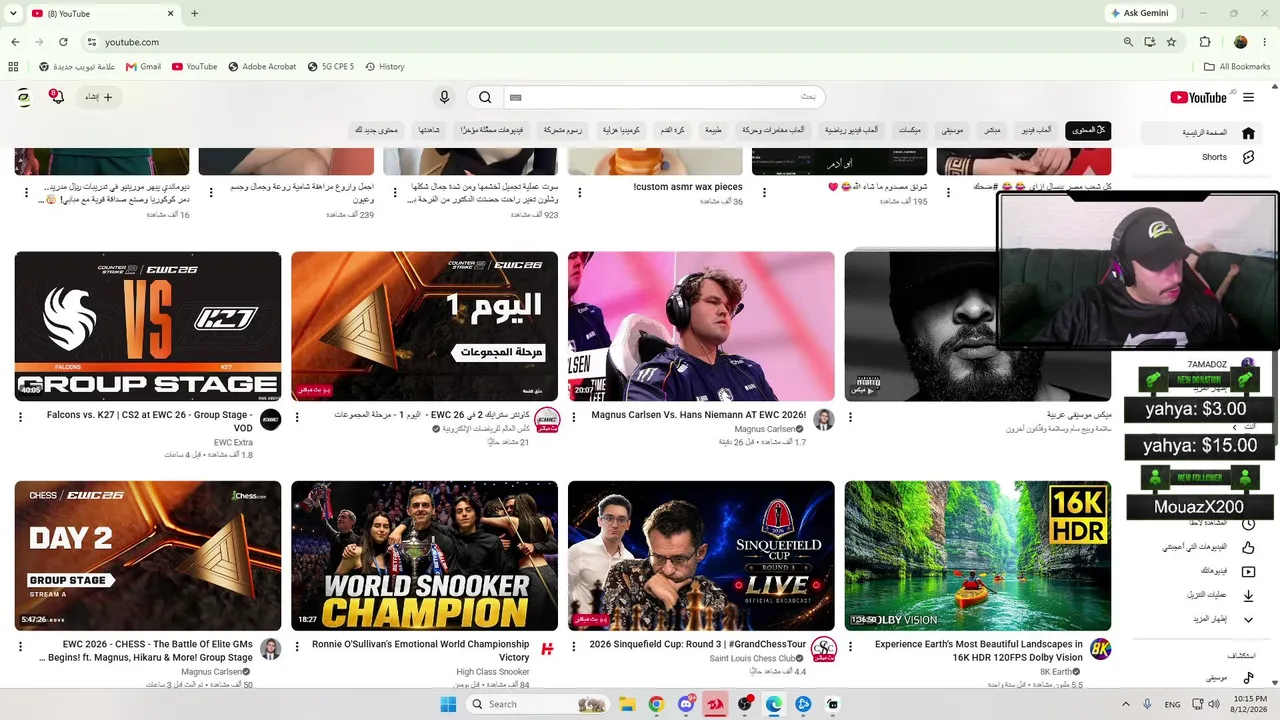Screen dimensions: 1280x720
Task: Filter by the 'موسيقى' chip
Action: [x=952, y=130]
